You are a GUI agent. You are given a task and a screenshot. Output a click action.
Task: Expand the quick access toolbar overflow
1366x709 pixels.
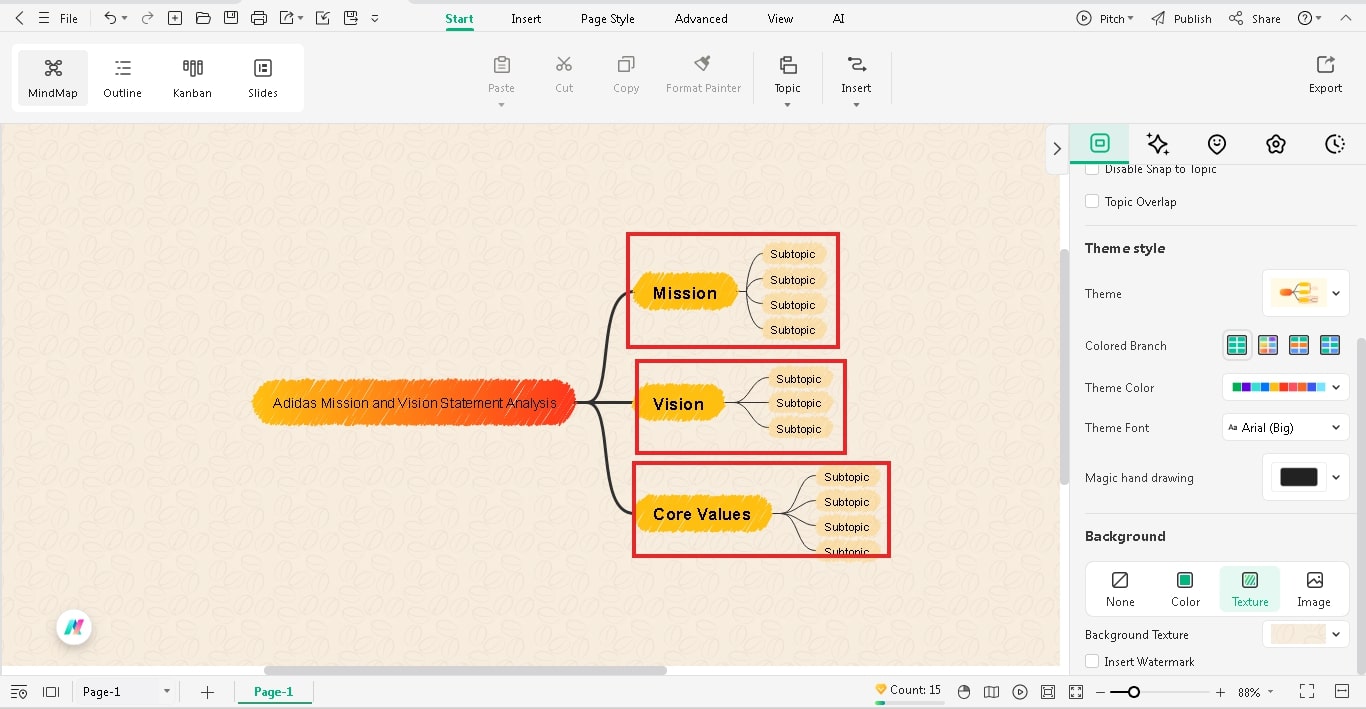(375, 18)
